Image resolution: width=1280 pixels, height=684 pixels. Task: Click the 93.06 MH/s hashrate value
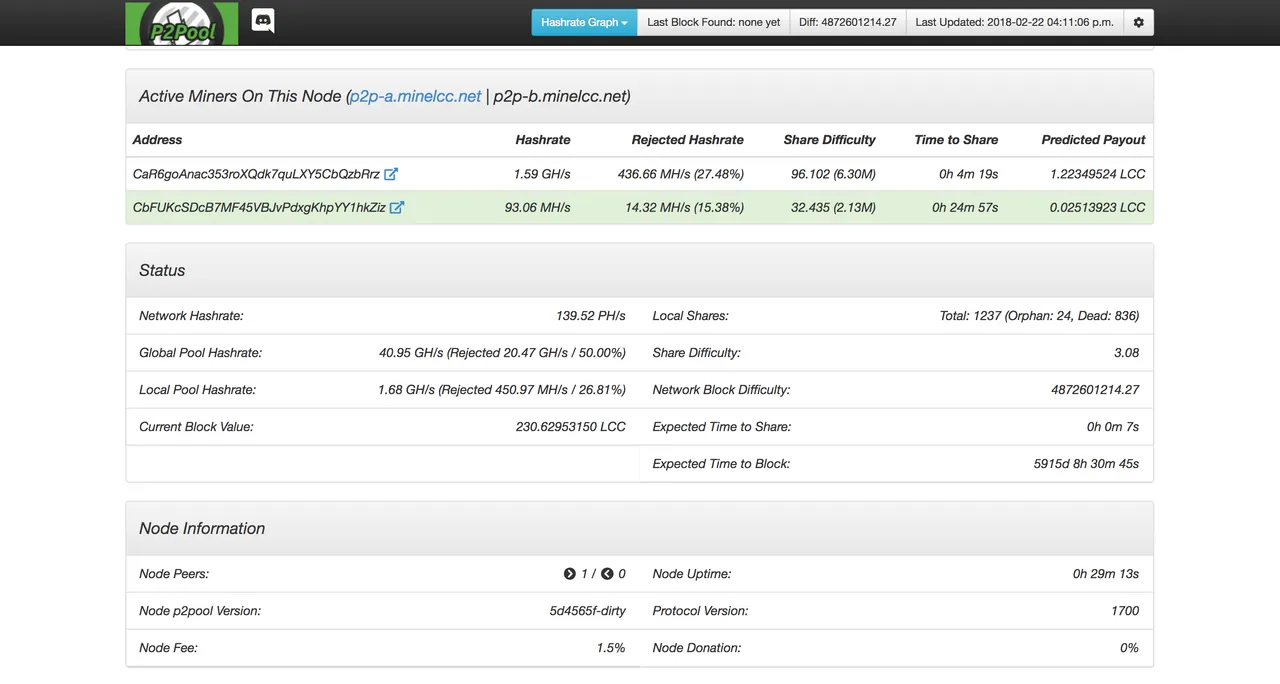538,208
